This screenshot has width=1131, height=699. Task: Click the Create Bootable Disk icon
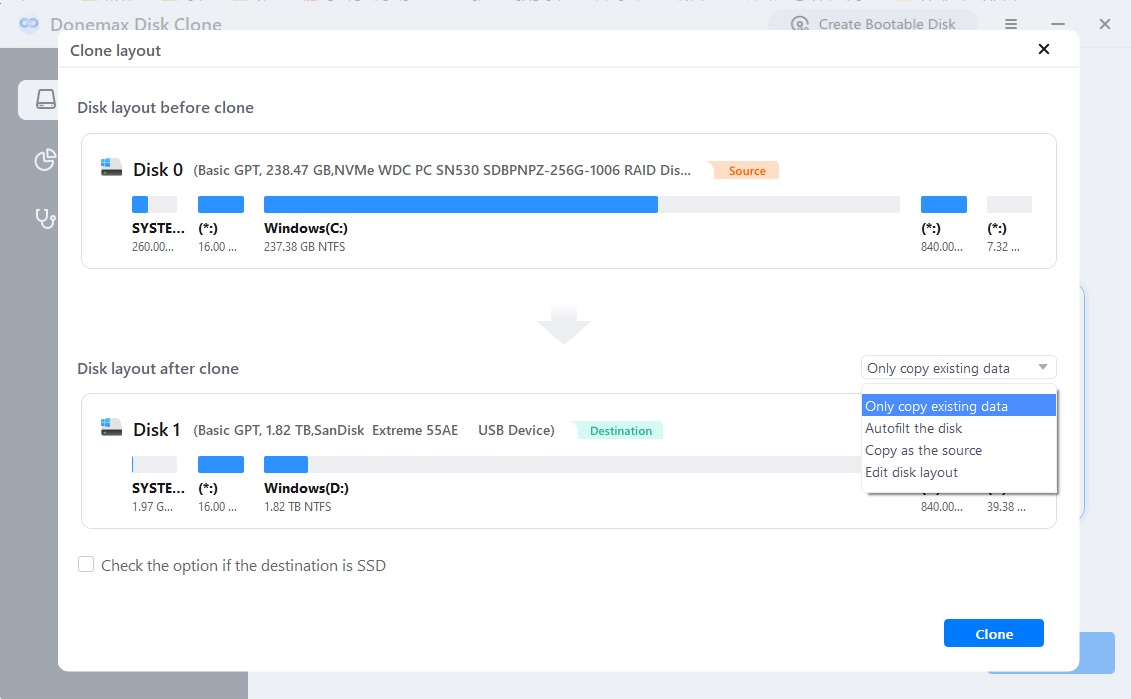tap(801, 23)
